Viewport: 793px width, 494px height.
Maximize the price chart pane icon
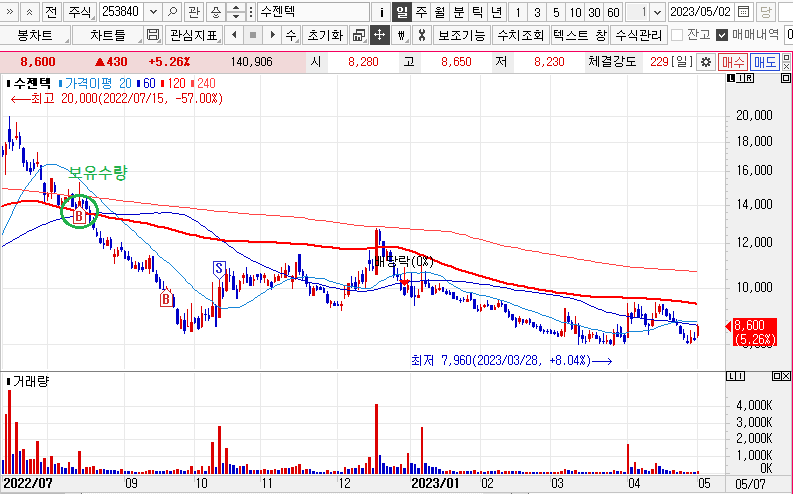click(785, 78)
